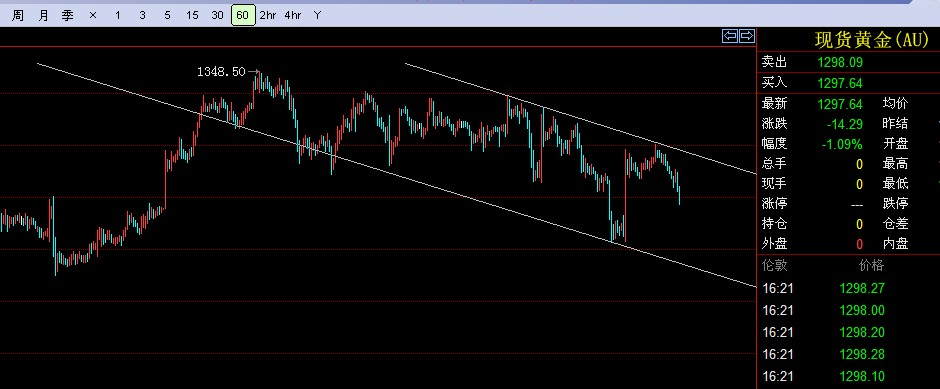Switch to the weekly 周 period
This screenshot has width=940, height=389.
(18, 16)
